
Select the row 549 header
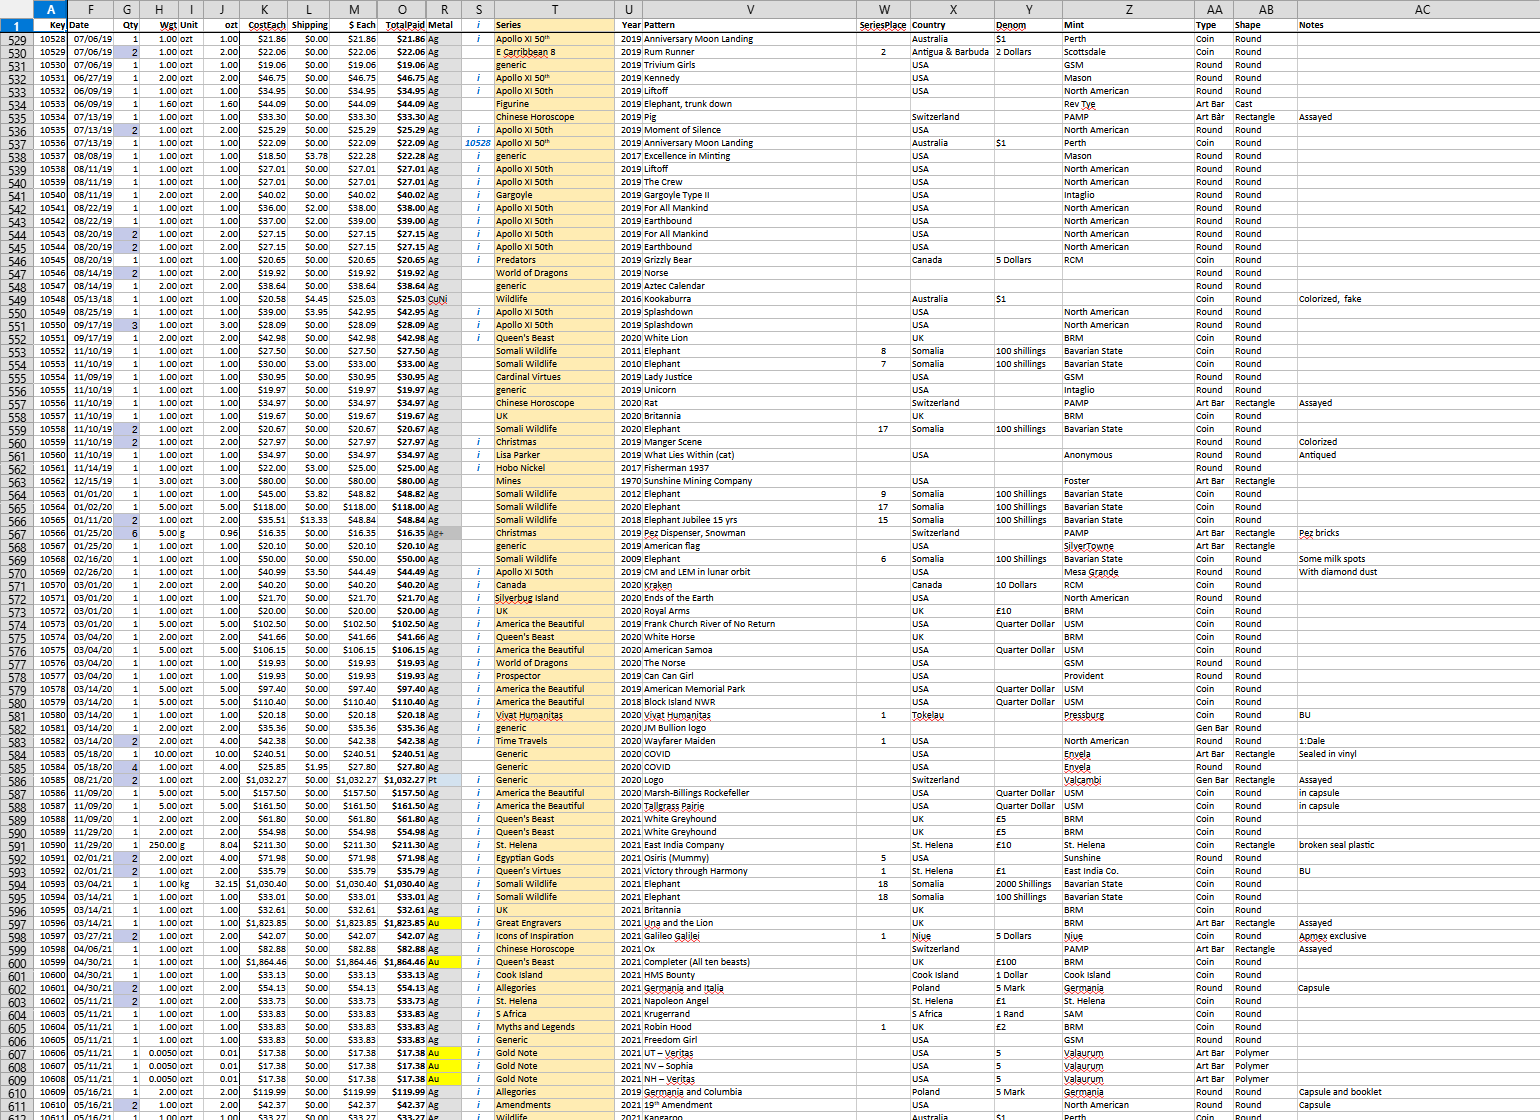17,299
